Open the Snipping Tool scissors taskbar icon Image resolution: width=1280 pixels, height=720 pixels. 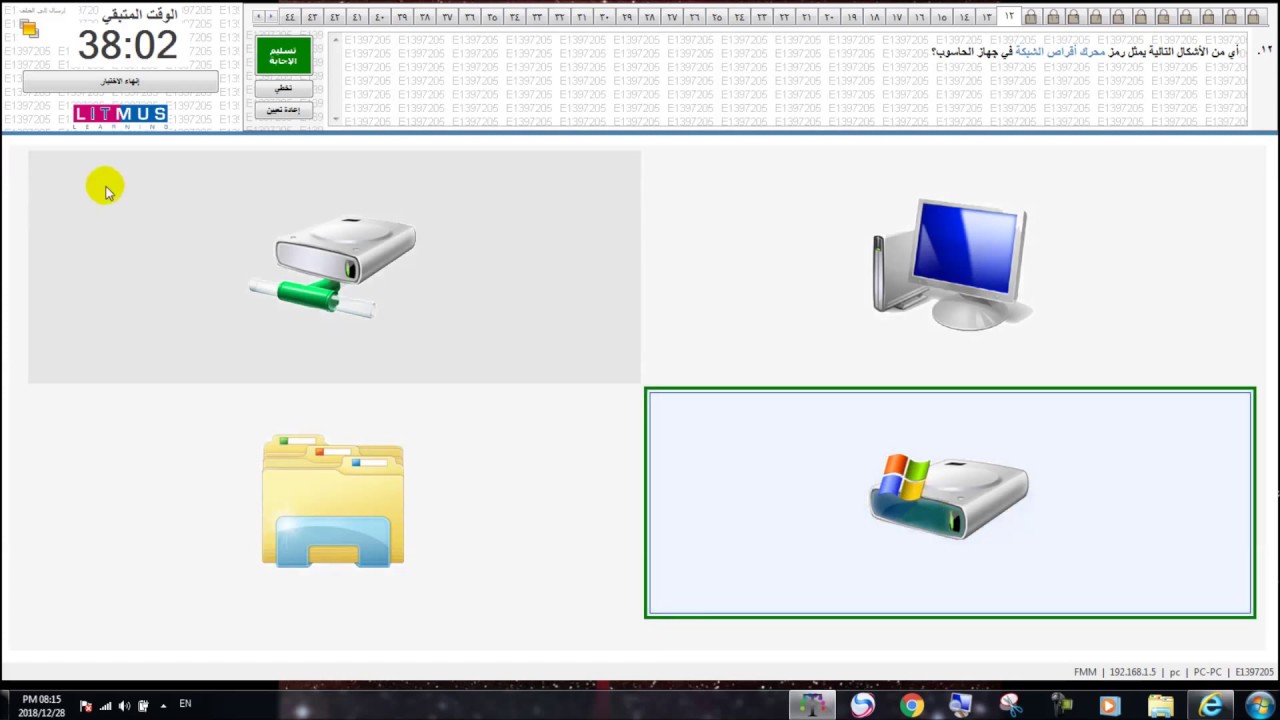[x=1009, y=706]
